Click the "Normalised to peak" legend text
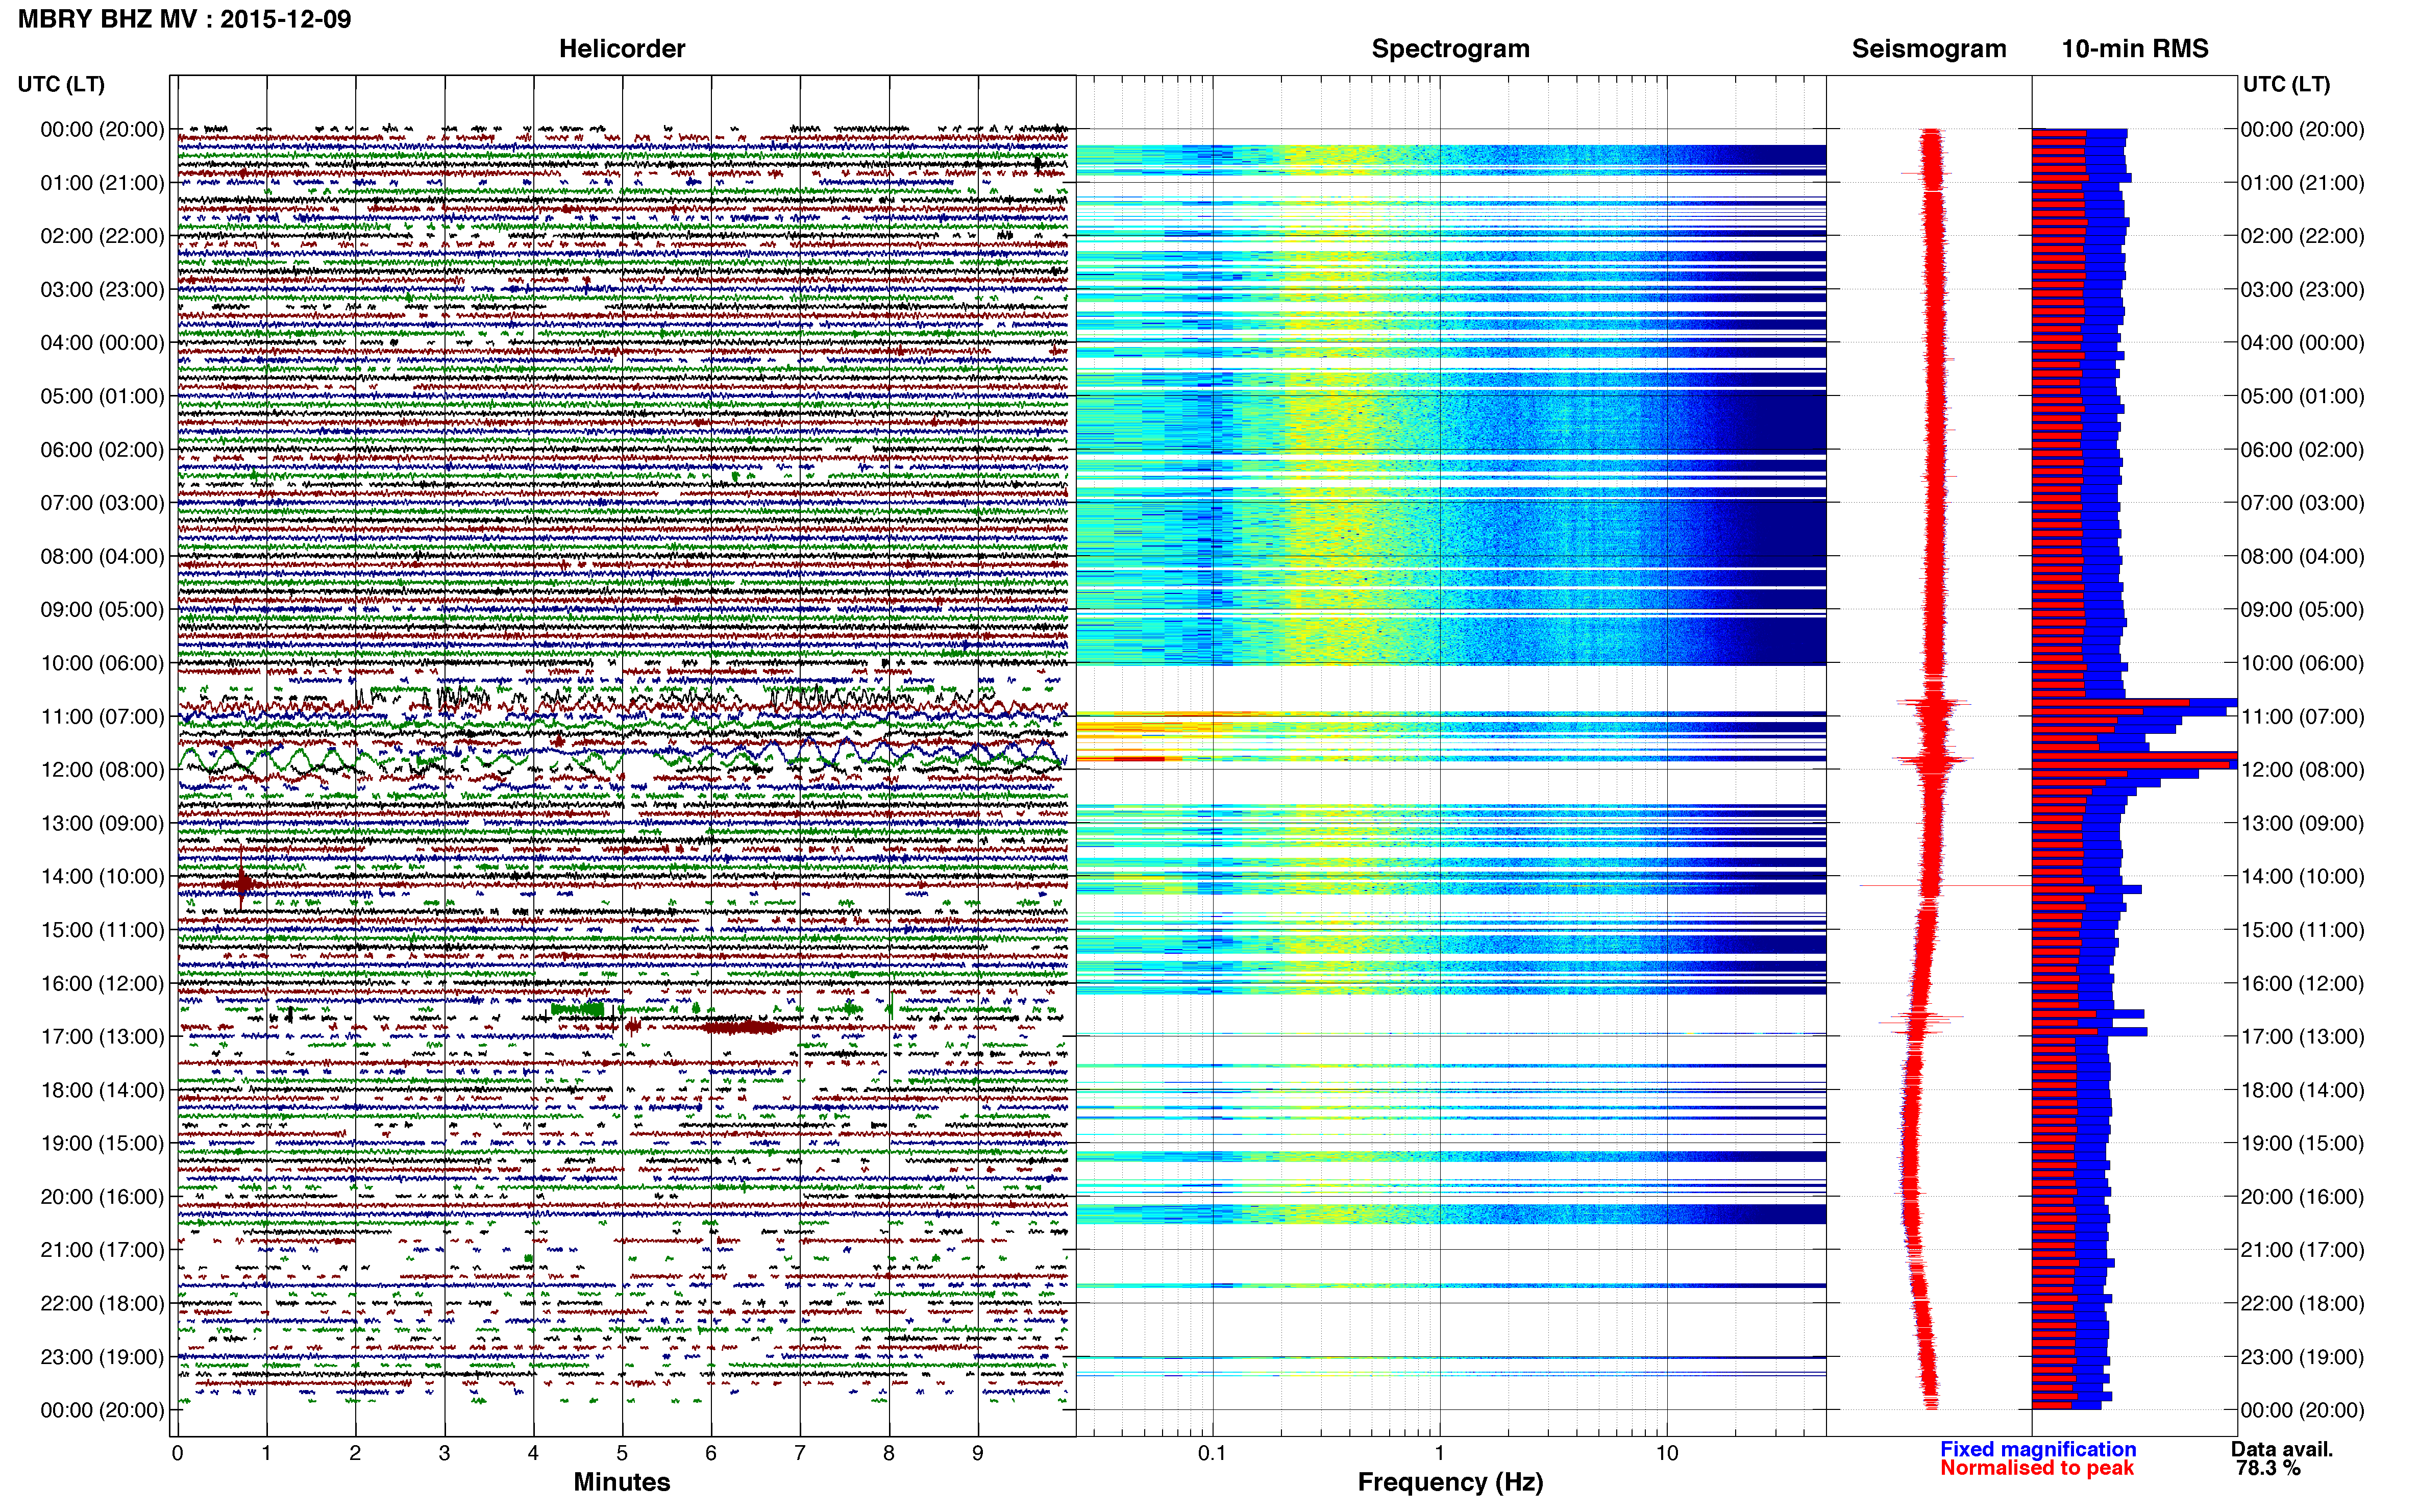Image resolution: width=2419 pixels, height=1512 pixels. [x=2037, y=1468]
